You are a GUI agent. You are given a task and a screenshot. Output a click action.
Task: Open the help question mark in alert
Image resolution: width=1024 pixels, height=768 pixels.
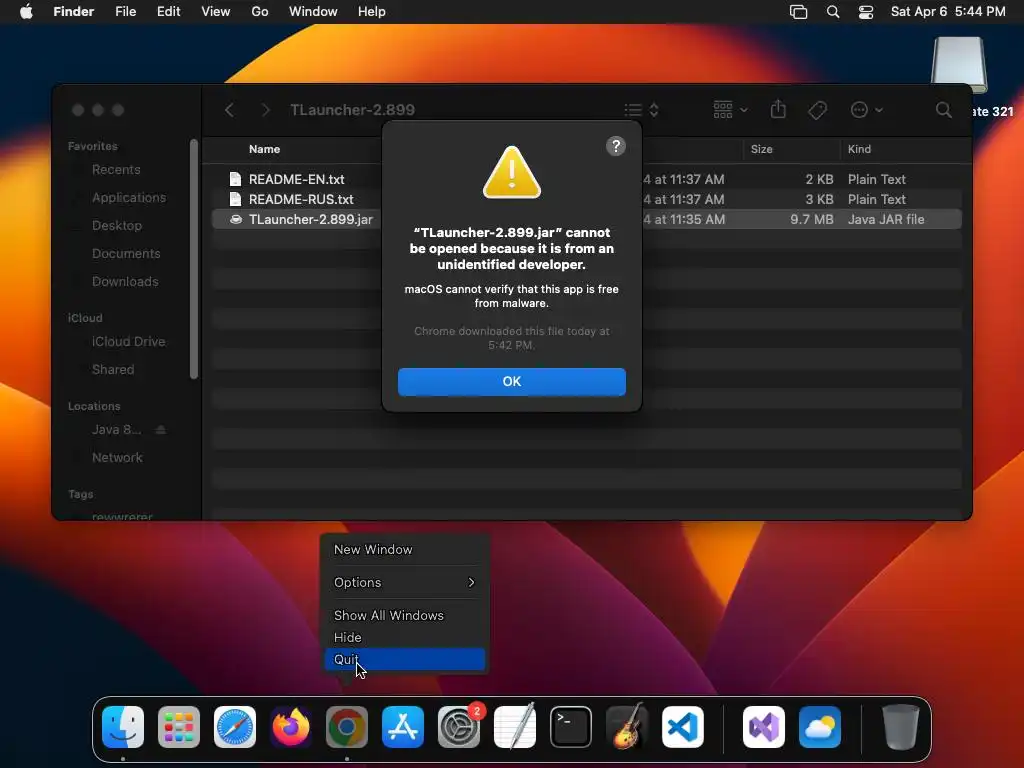coord(615,146)
